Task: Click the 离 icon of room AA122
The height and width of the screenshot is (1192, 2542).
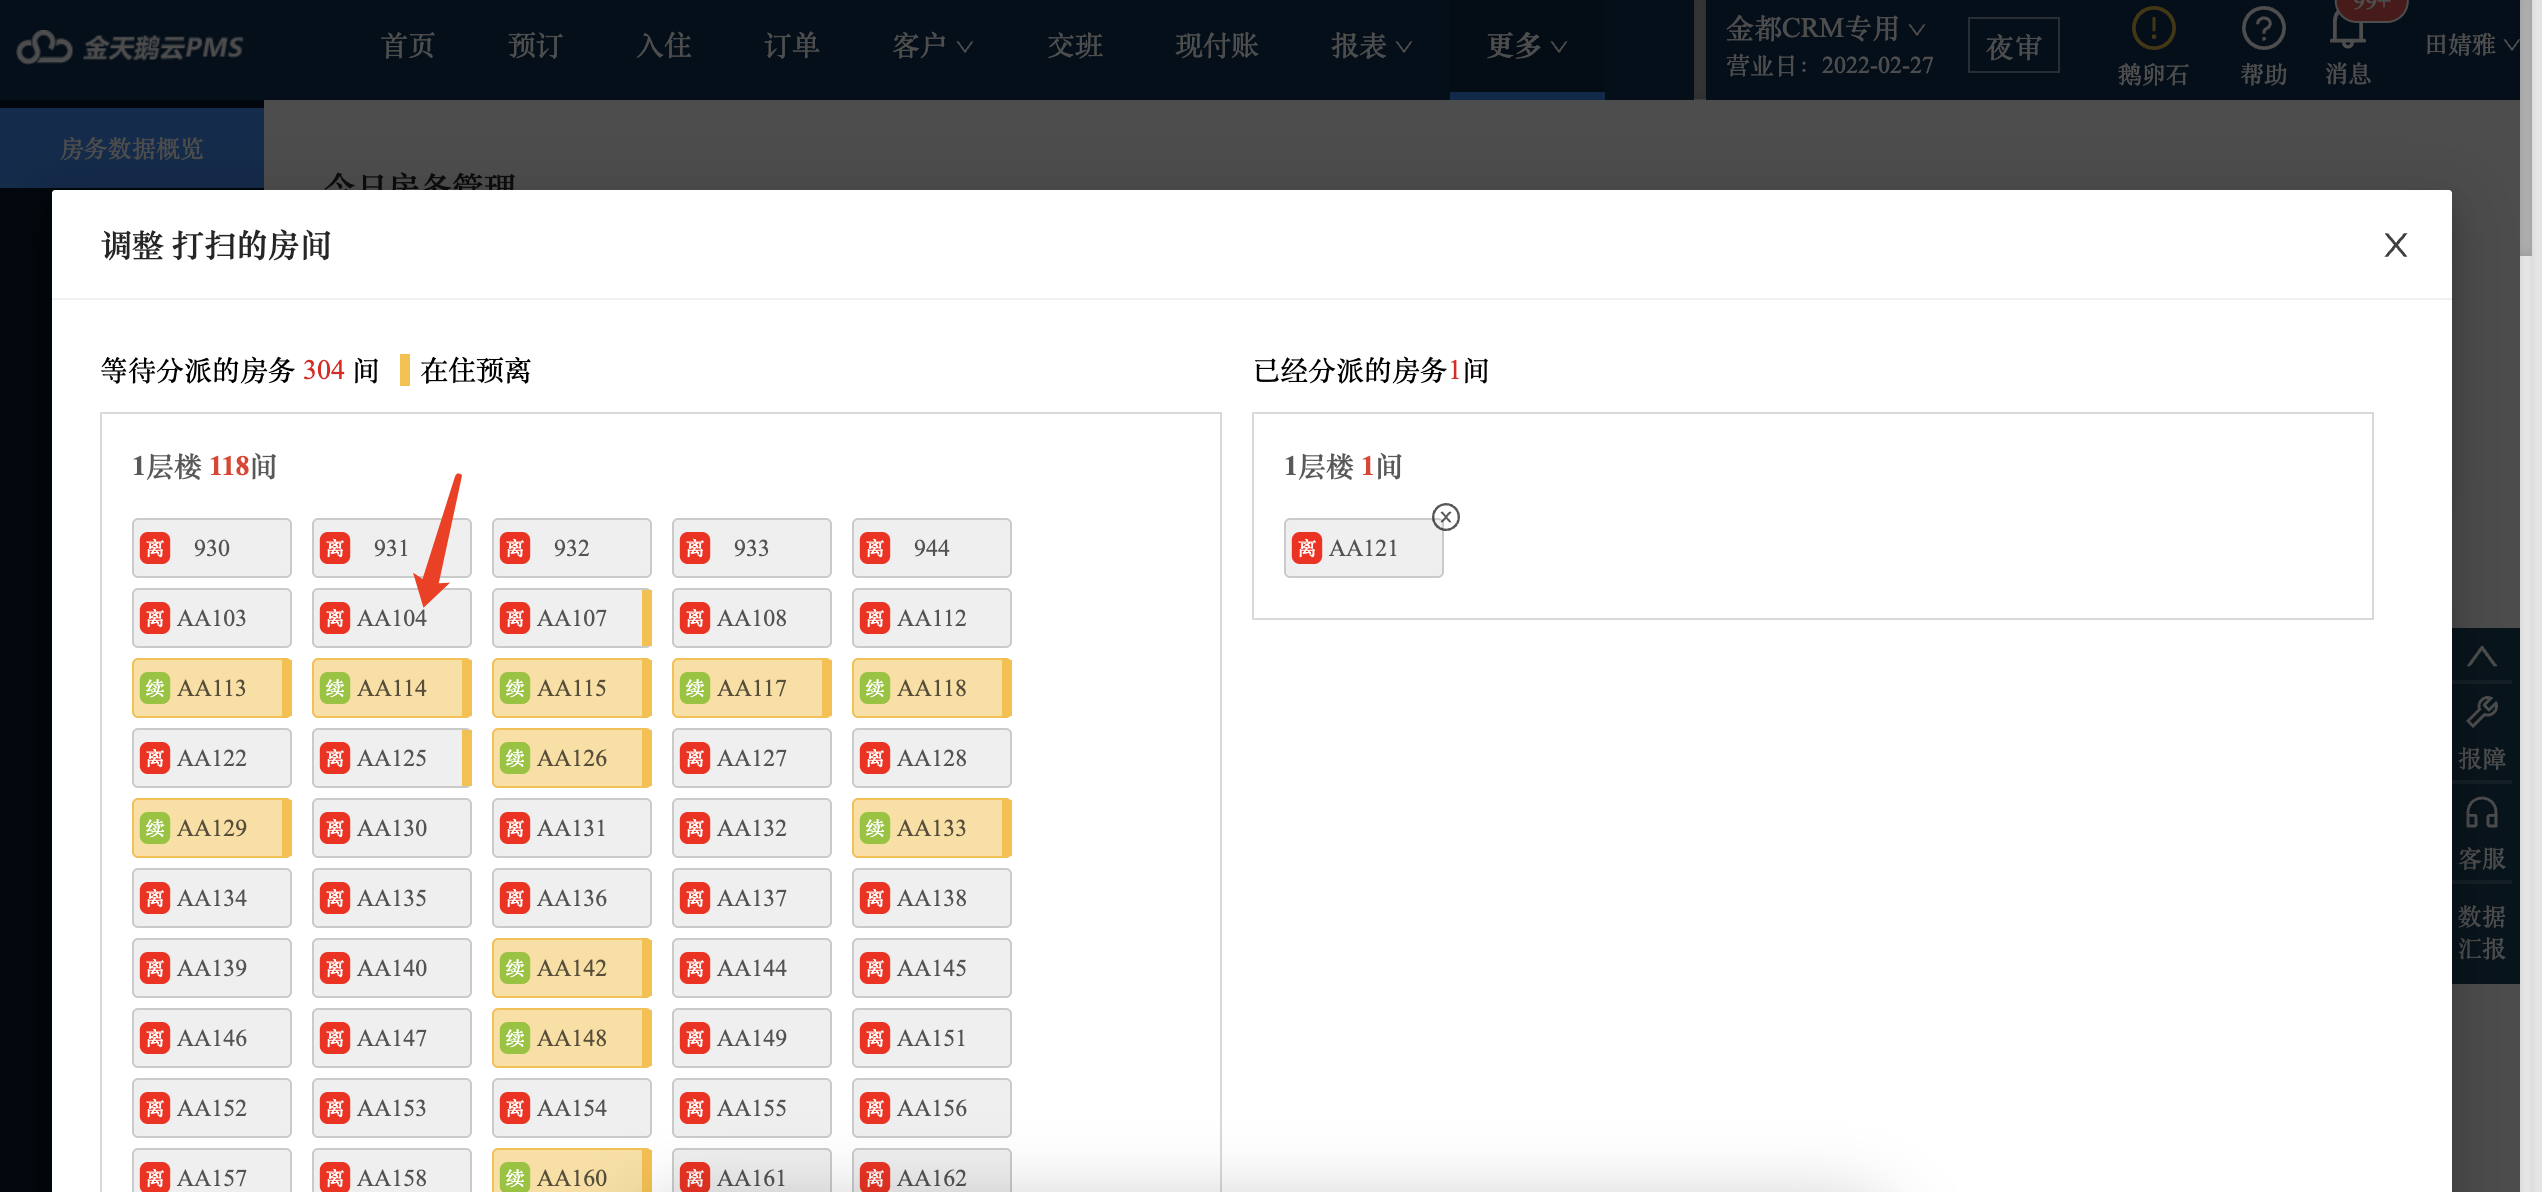Action: click(x=155, y=758)
